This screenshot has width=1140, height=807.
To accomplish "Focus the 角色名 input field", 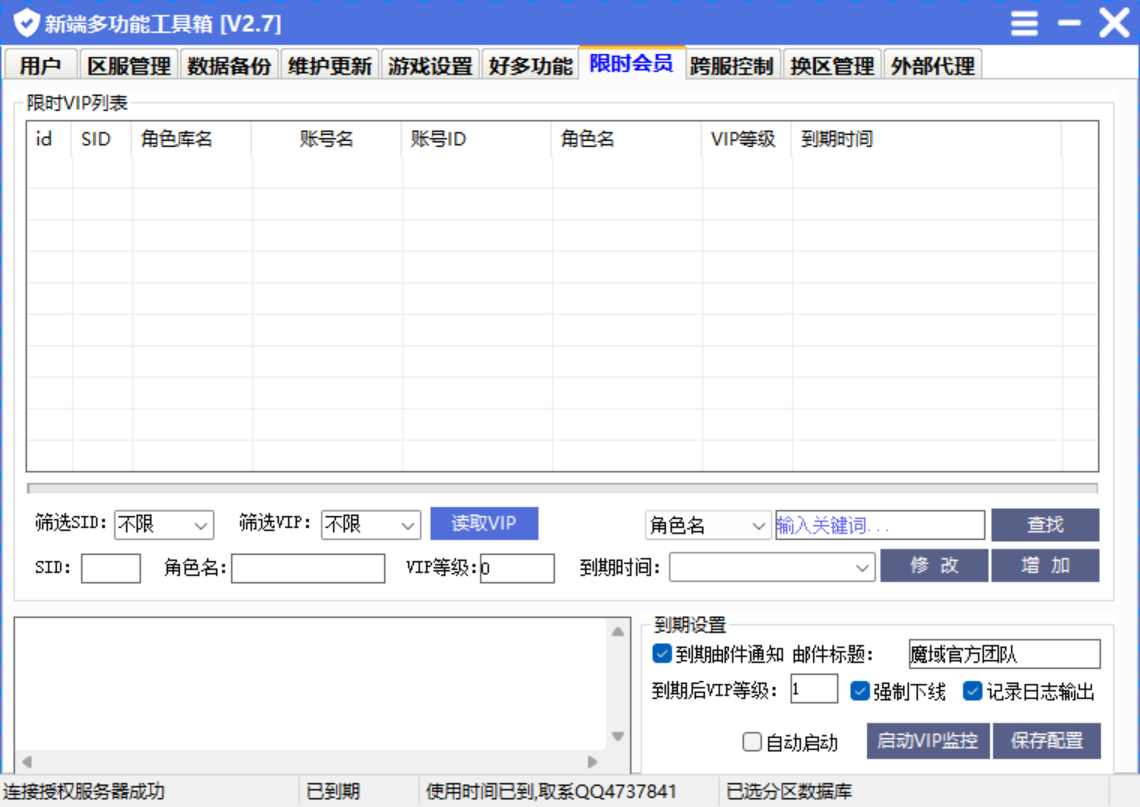I will point(308,568).
